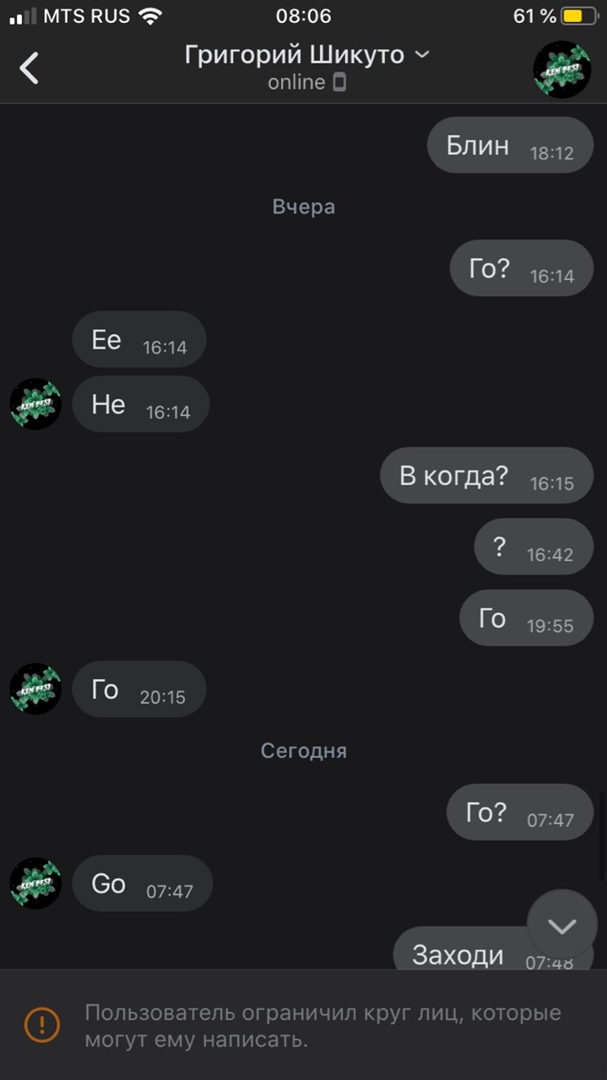Tap the "Го" message sent at 19:55
This screenshot has width=607, height=1080.
point(526,618)
